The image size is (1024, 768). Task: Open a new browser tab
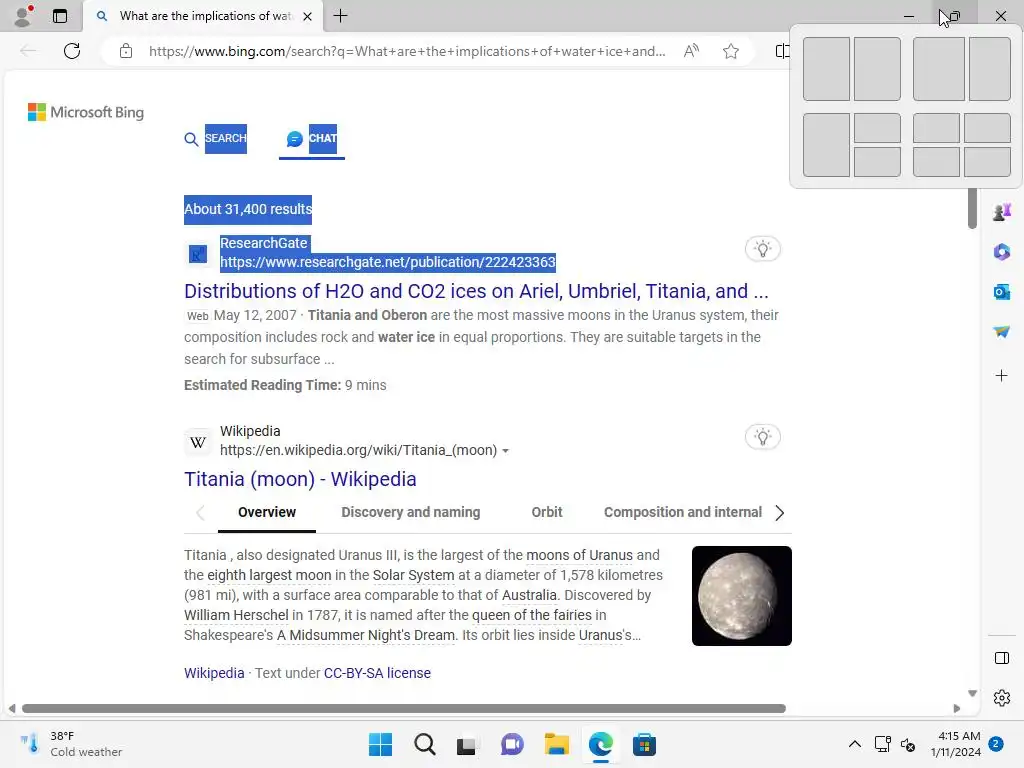(340, 16)
